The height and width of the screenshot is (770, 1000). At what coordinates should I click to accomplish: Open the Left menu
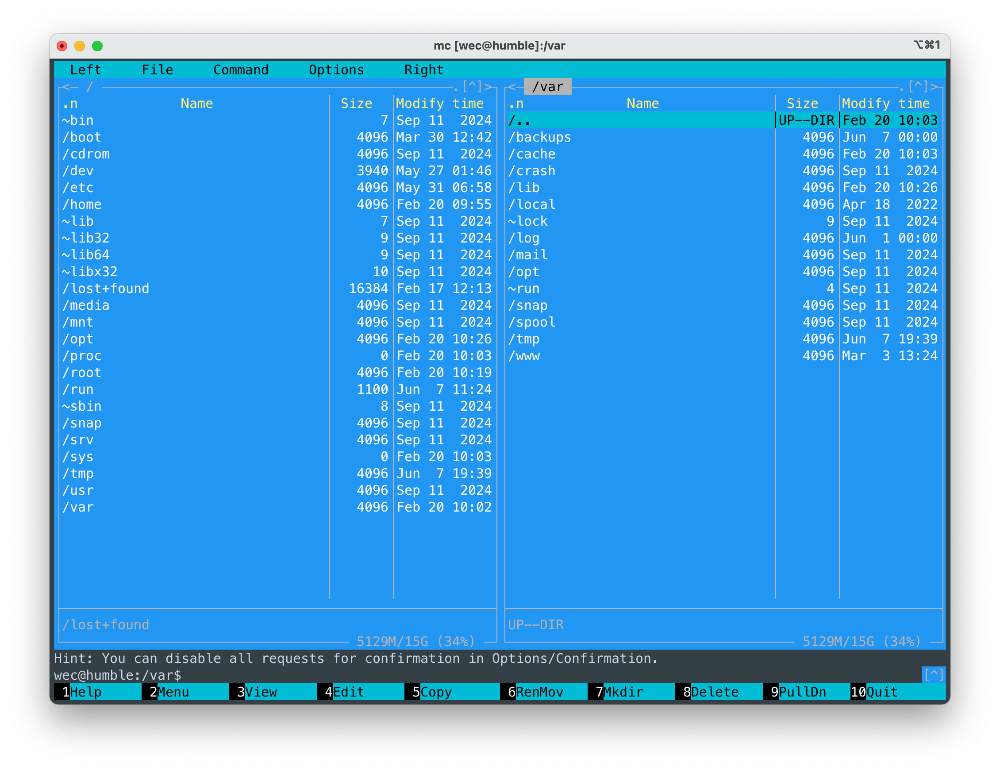(85, 70)
